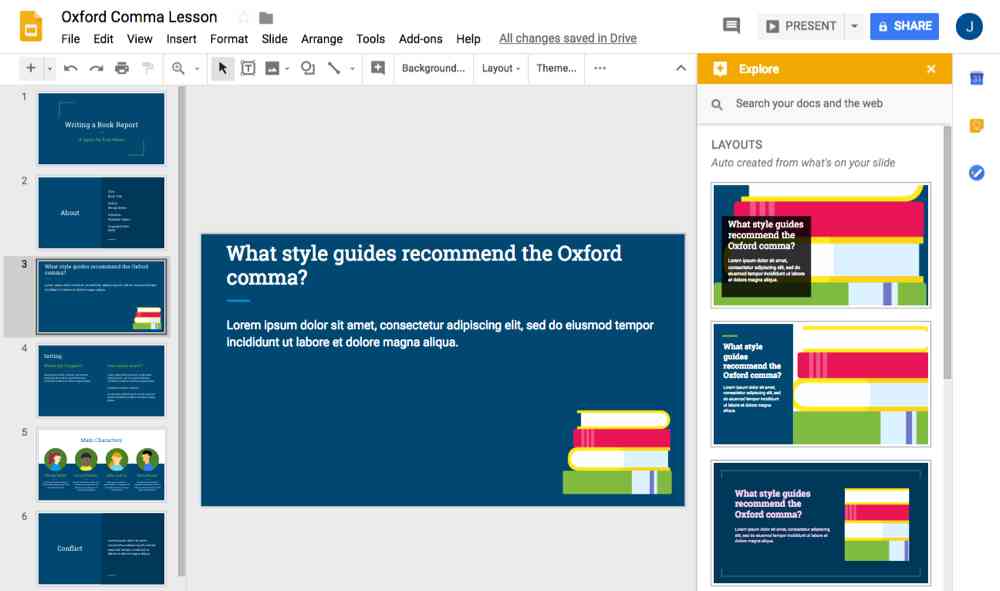This screenshot has width=1000, height=591.
Task: Enable the Paint format tool
Action: coord(146,69)
